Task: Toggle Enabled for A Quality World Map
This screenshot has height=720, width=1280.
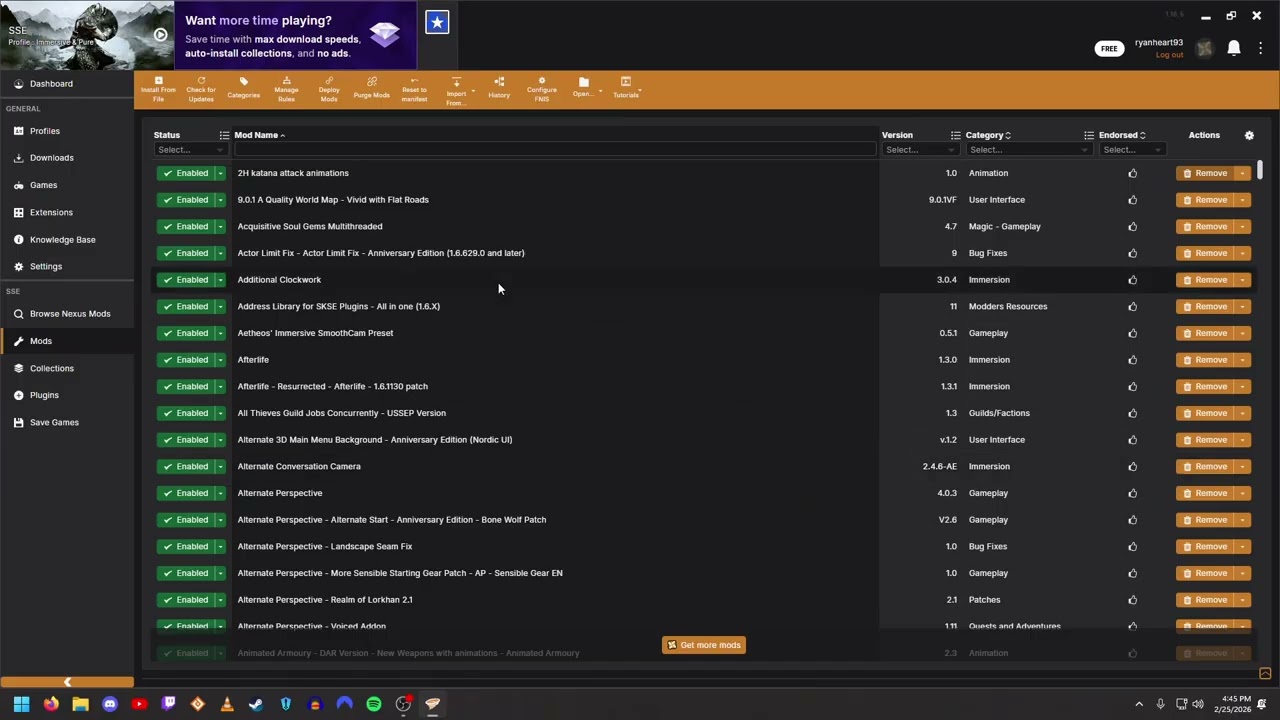Action: (x=185, y=200)
